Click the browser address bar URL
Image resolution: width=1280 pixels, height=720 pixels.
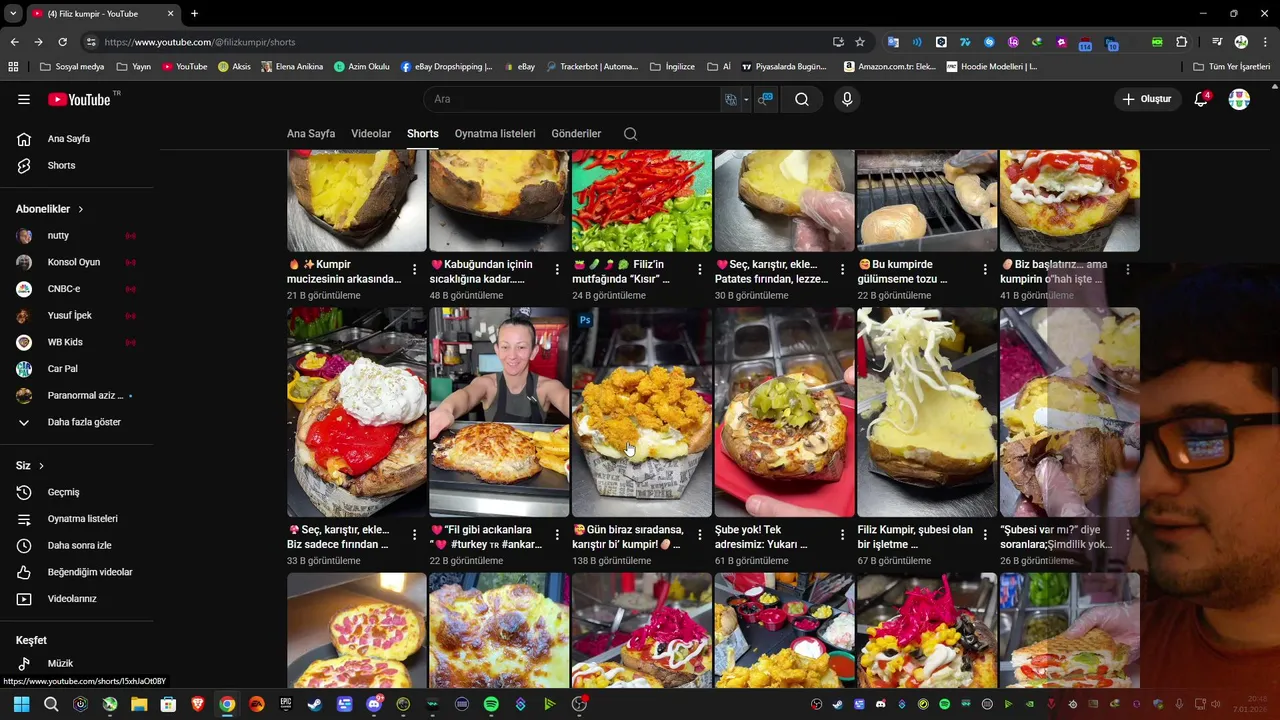200,42
